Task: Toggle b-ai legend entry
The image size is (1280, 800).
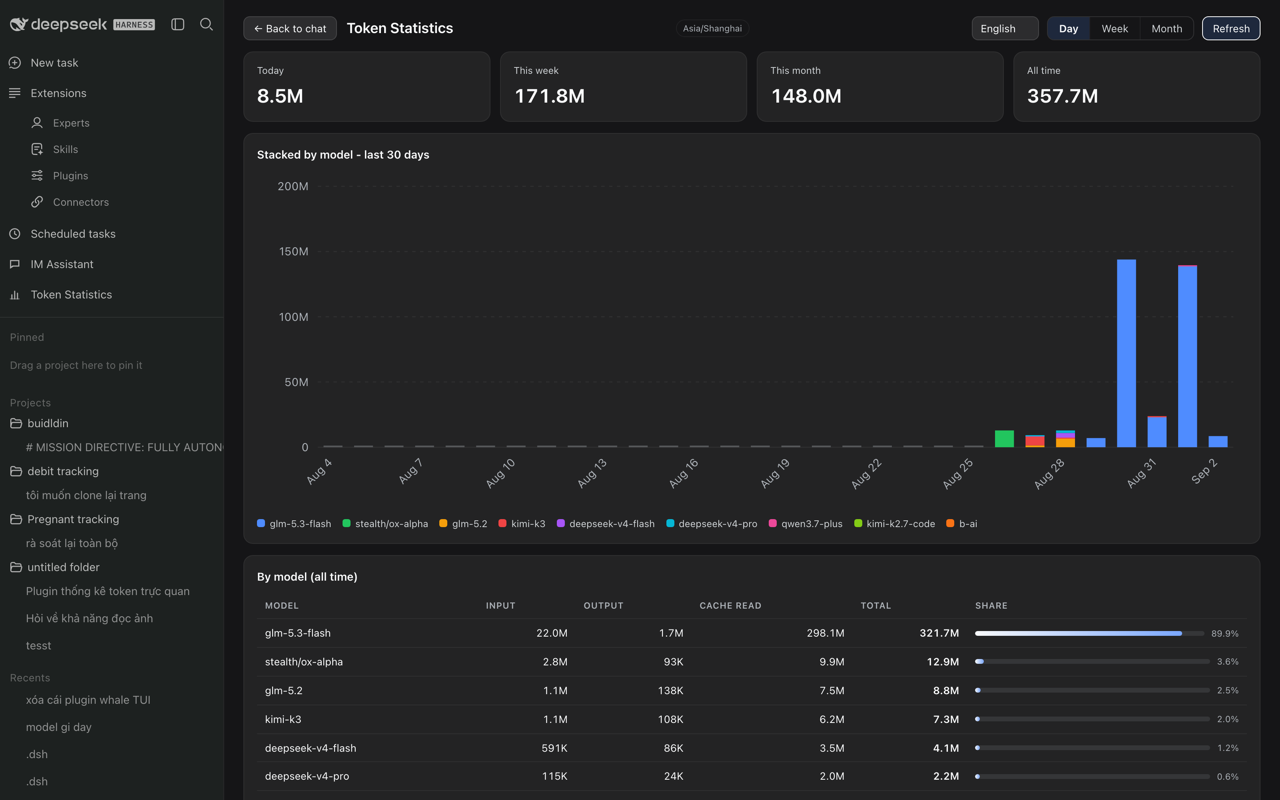Action: 962,523
